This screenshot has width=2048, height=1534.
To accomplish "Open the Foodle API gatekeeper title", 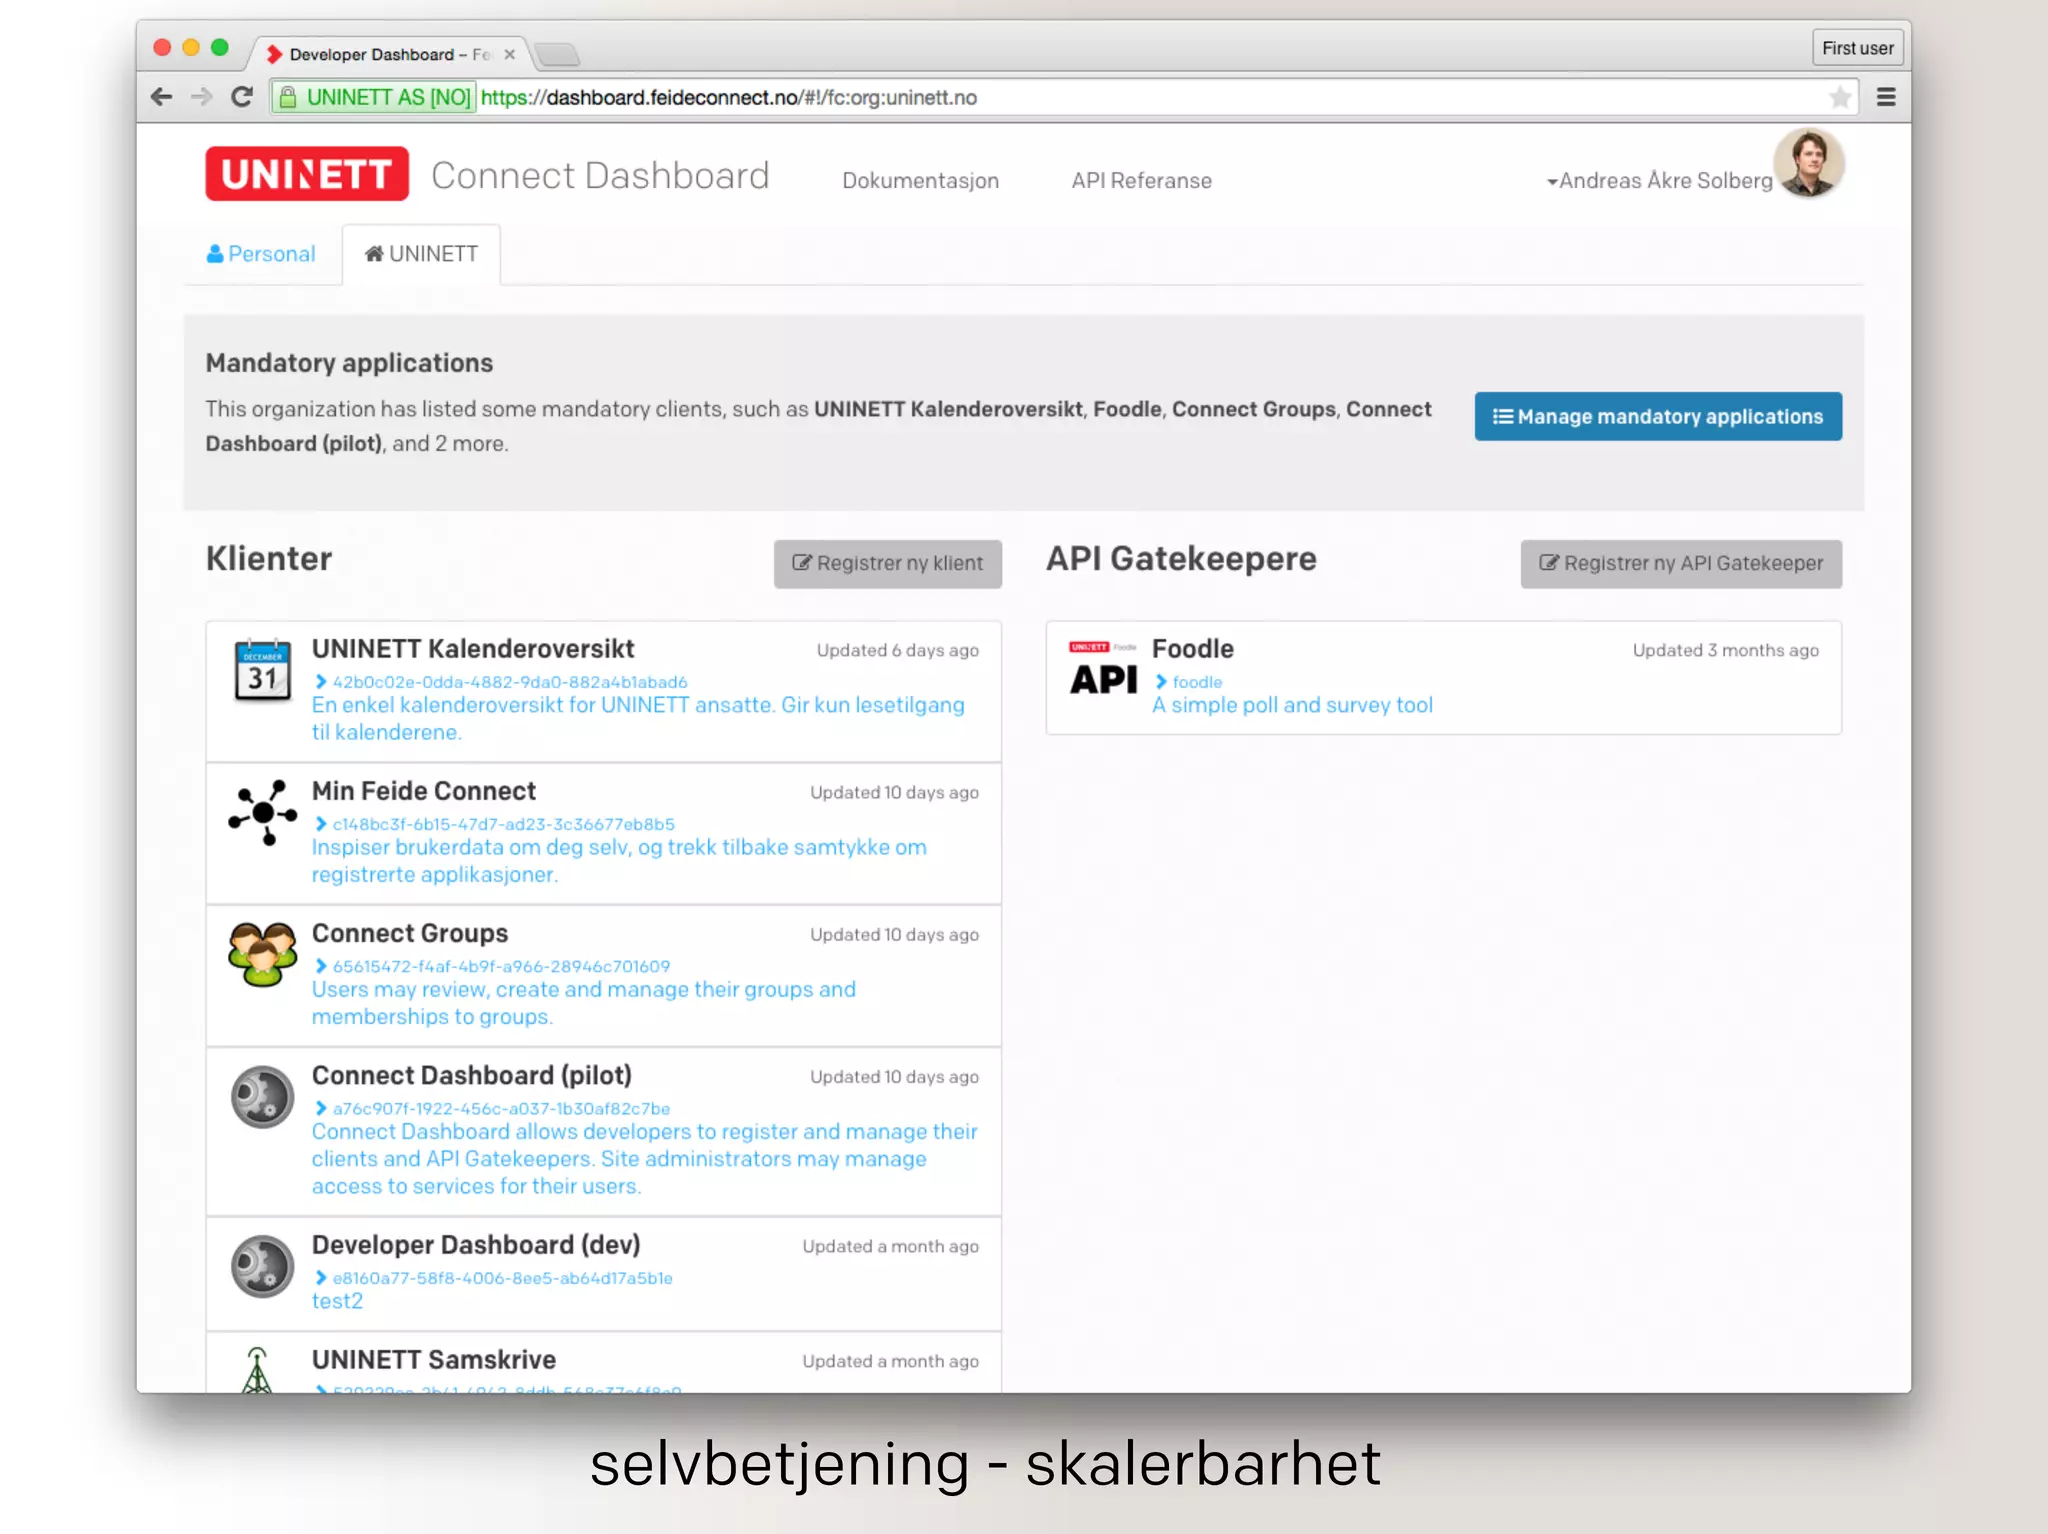I will 1193,649.
